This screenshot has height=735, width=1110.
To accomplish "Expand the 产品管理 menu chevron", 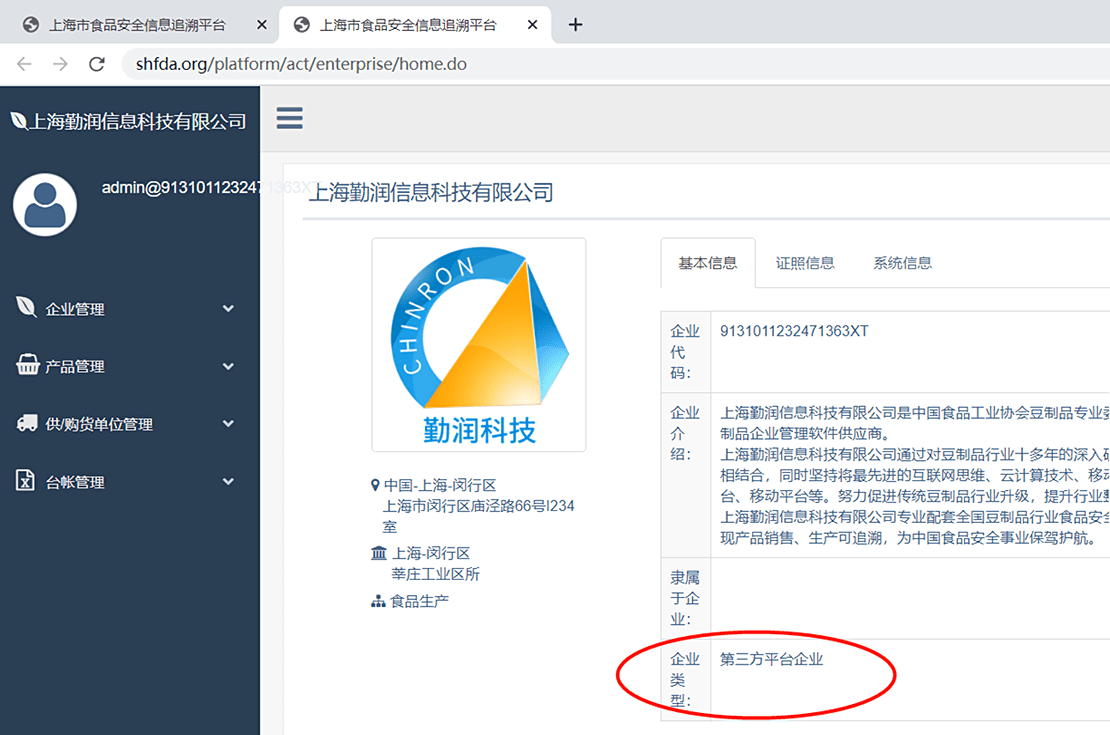I will (x=228, y=366).
